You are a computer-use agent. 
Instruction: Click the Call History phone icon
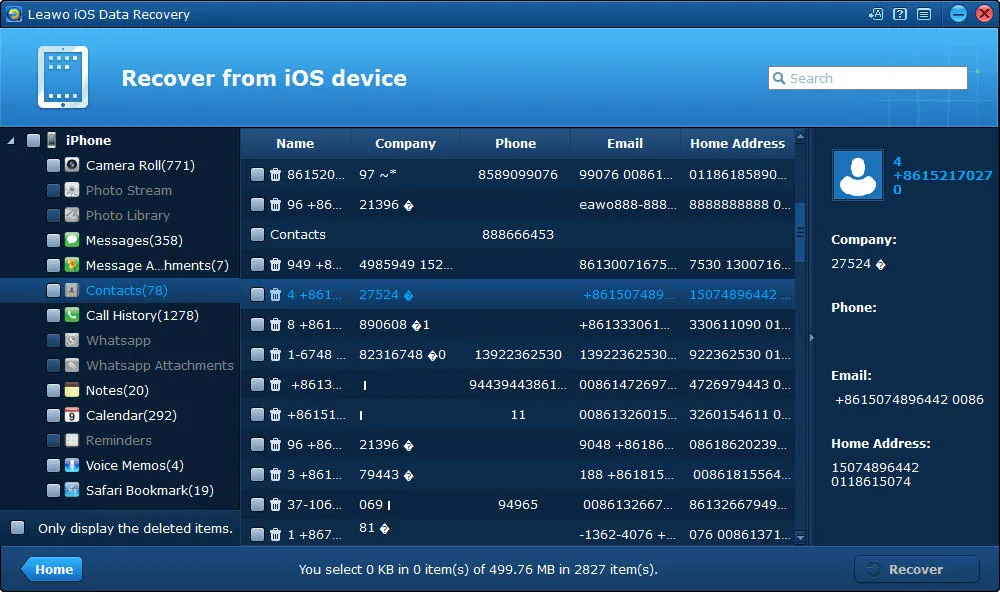(x=72, y=315)
